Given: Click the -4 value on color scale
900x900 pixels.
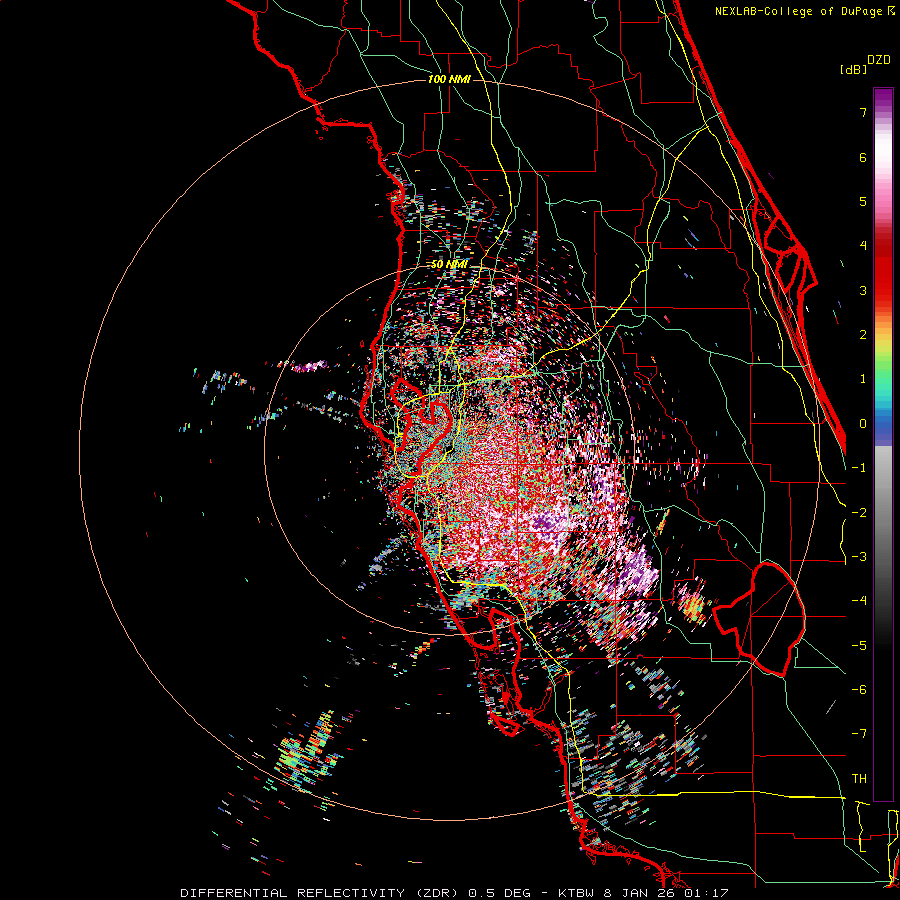Looking at the screenshot, I should (859, 601).
